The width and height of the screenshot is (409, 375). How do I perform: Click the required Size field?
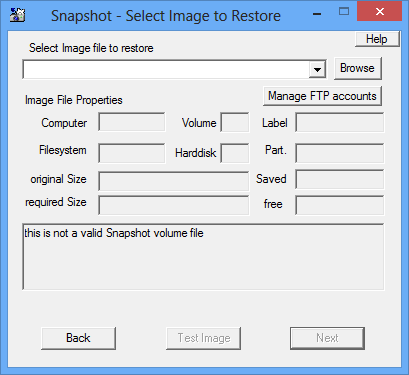[174, 205]
